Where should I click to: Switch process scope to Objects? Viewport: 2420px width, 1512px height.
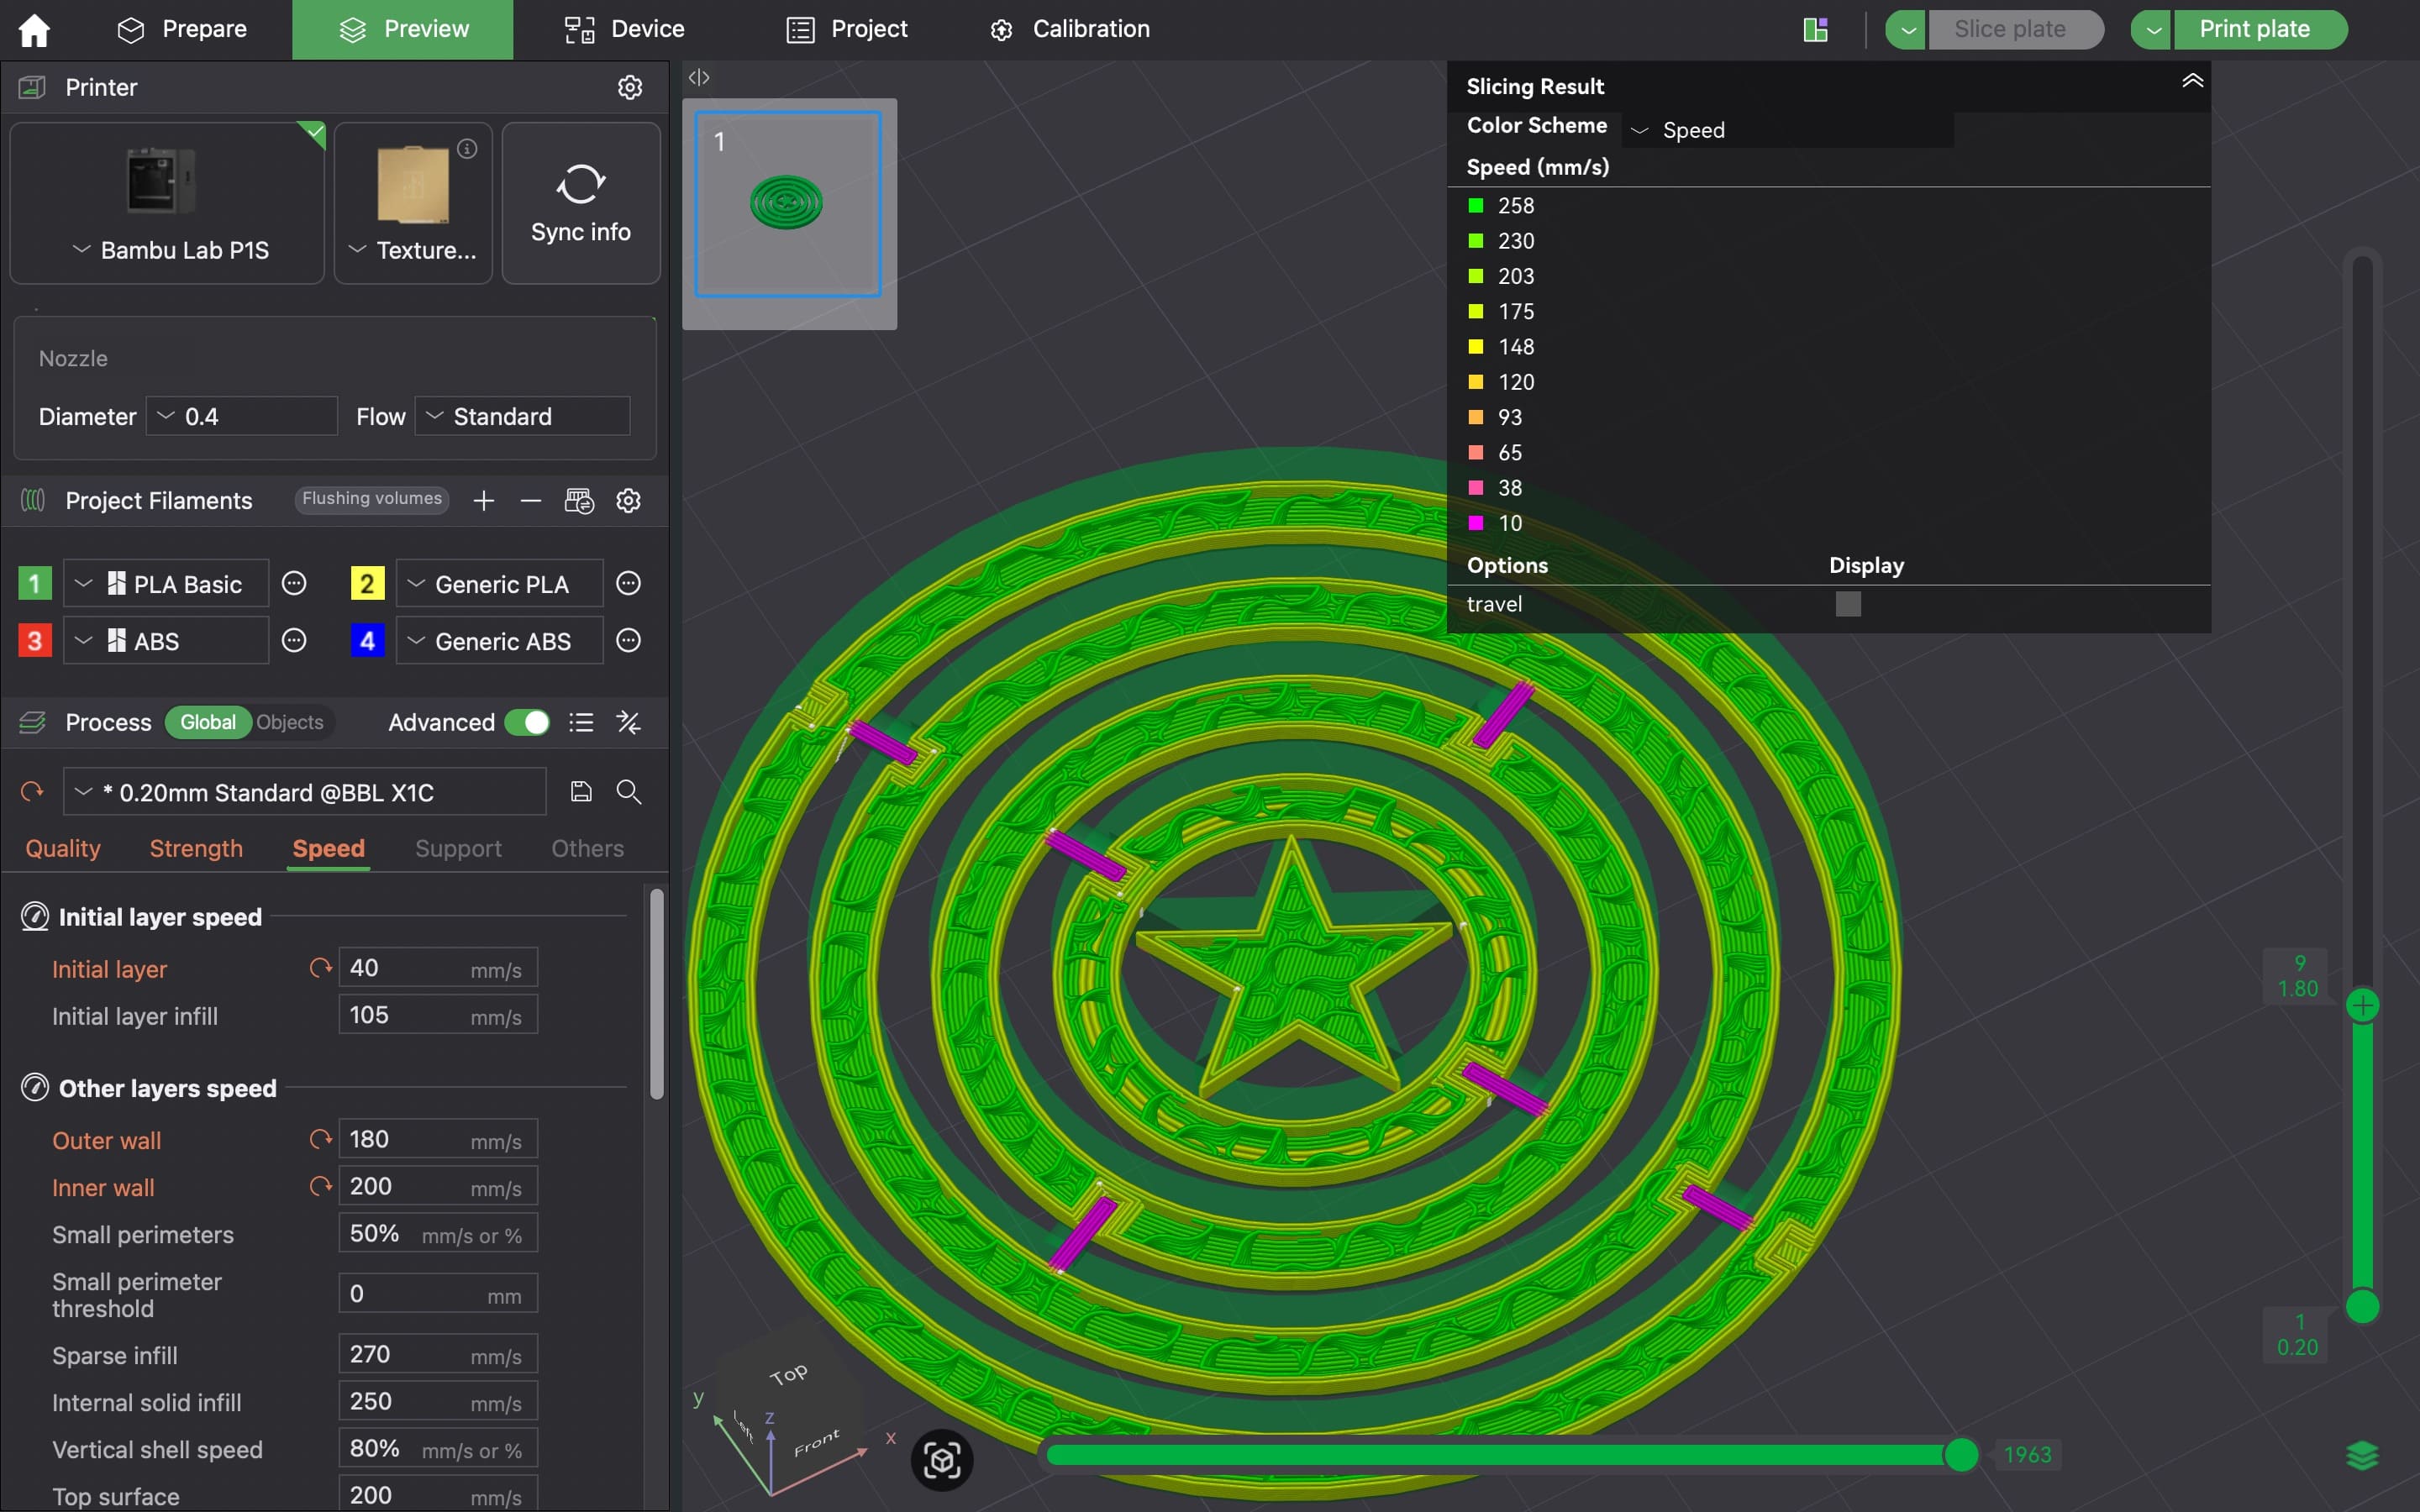(289, 722)
